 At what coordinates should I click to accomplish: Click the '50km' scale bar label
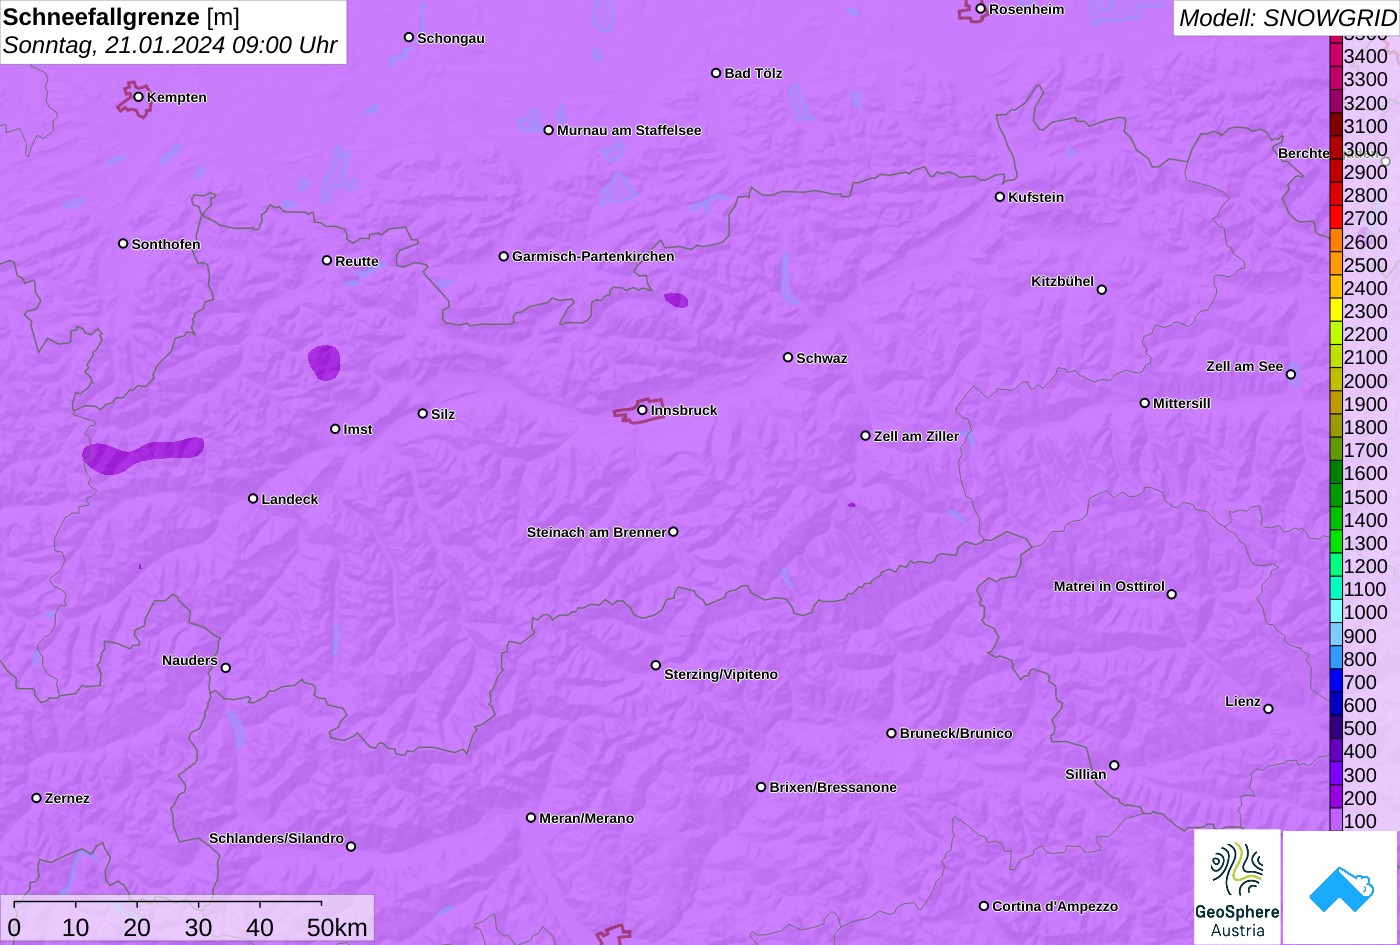point(337,928)
